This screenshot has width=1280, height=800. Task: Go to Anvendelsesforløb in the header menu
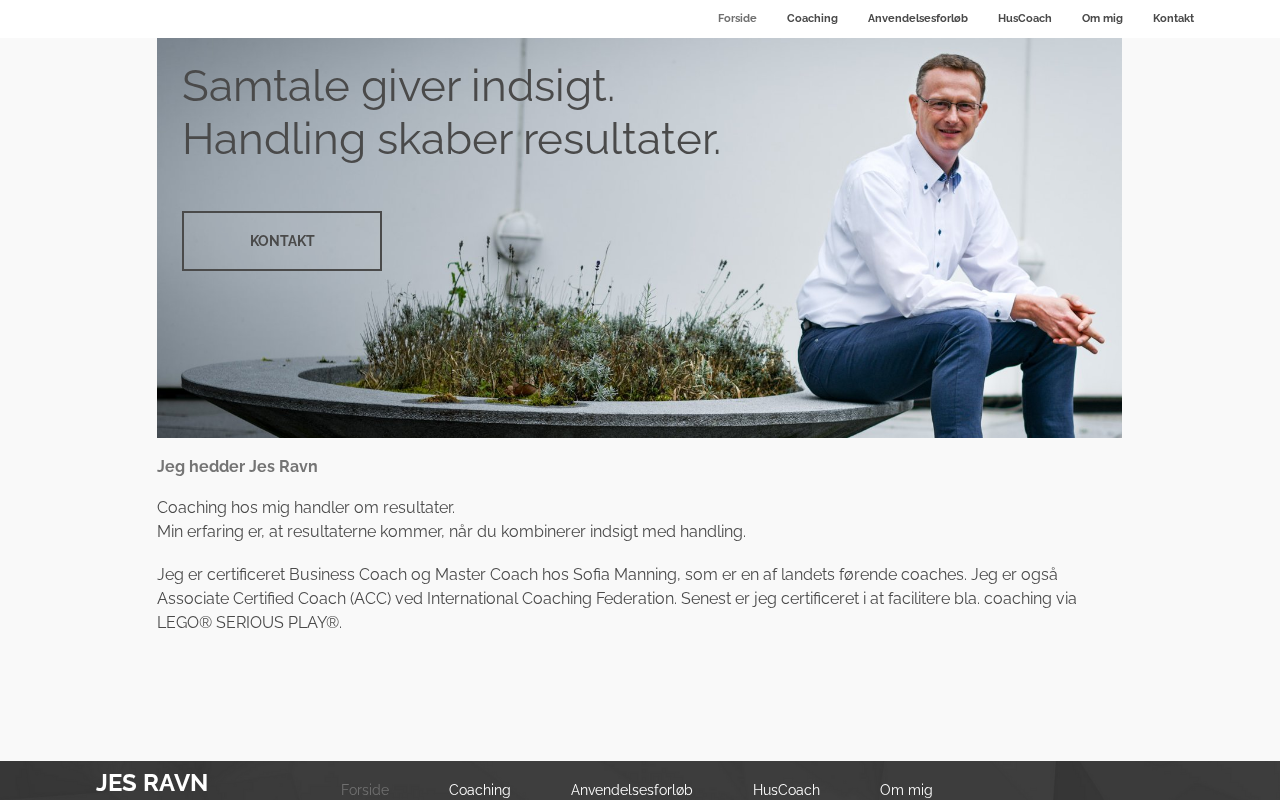click(x=917, y=18)
